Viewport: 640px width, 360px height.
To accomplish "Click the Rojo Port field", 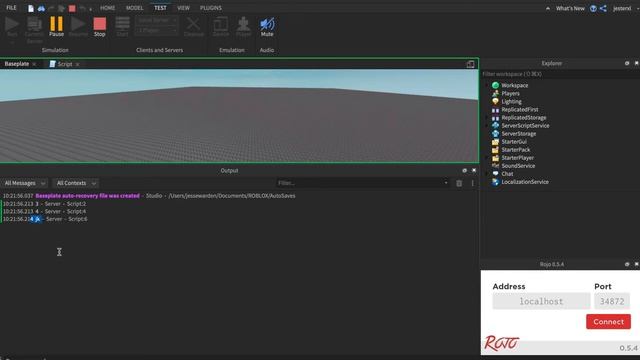I will pyautogui.click(x=612, y=301).
